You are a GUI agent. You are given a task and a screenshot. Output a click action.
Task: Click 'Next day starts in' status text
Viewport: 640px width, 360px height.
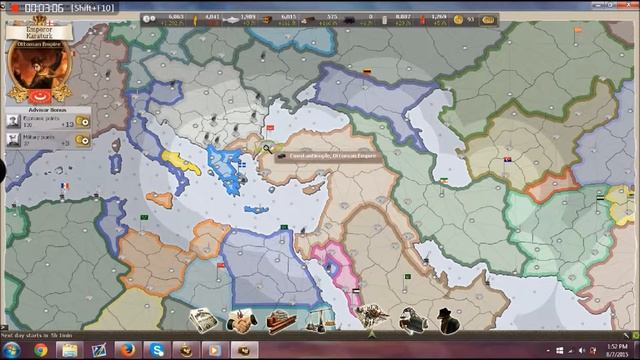(37, 336)
